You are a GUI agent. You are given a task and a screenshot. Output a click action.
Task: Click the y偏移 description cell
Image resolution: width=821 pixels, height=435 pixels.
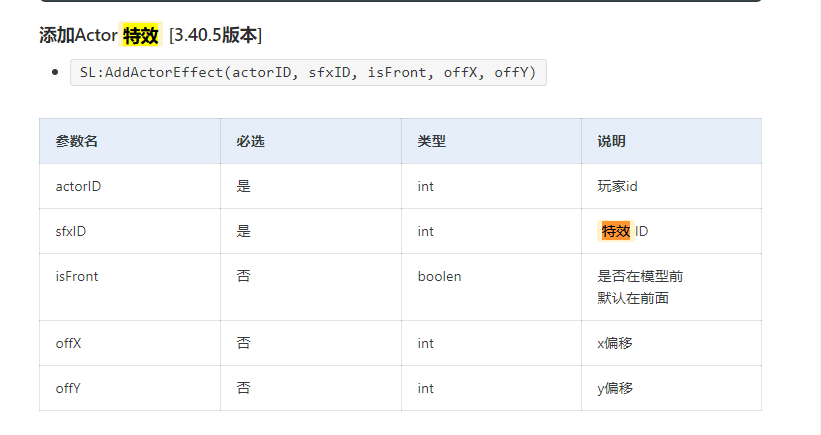coord(614,388)
